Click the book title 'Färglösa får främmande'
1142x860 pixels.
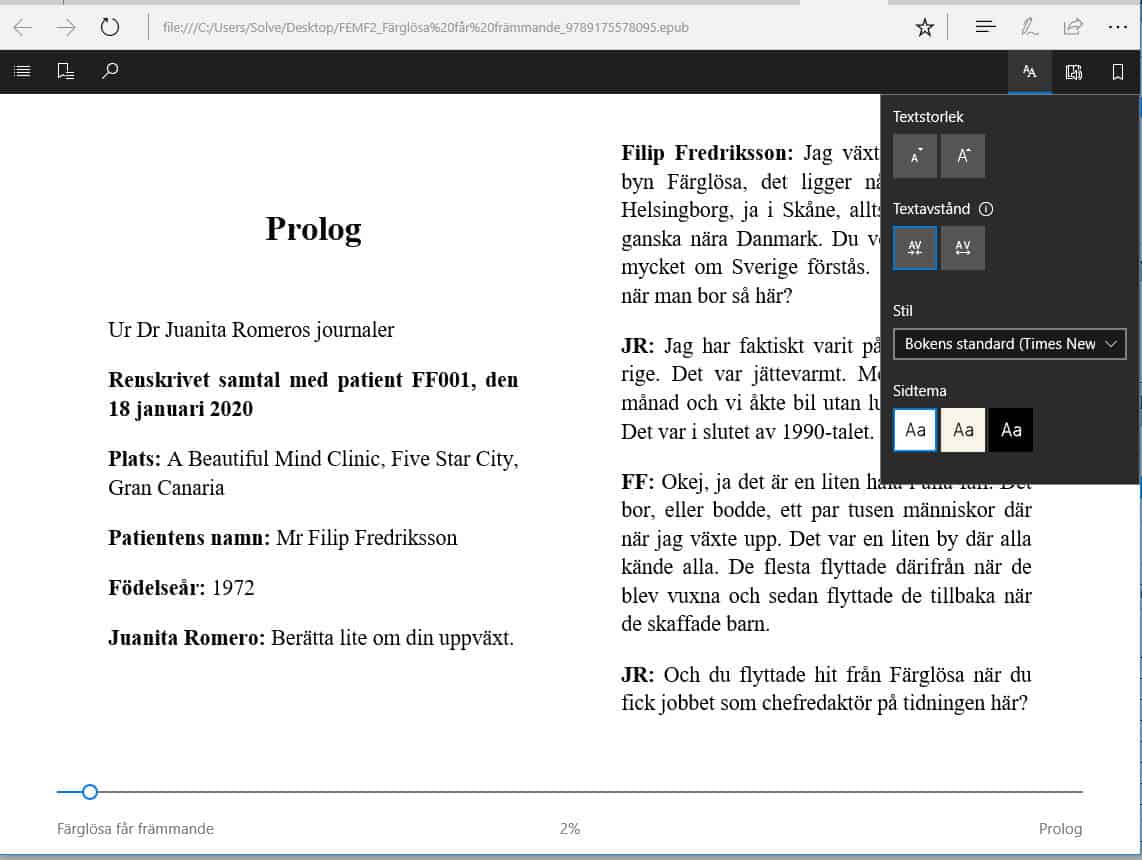(135, 829)
